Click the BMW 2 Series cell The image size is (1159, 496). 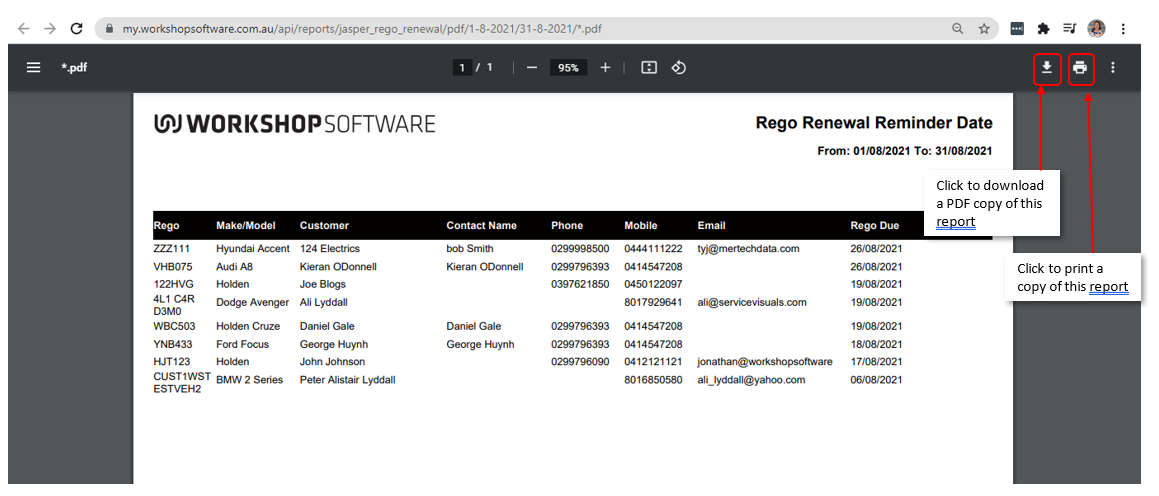click(249, 380)
